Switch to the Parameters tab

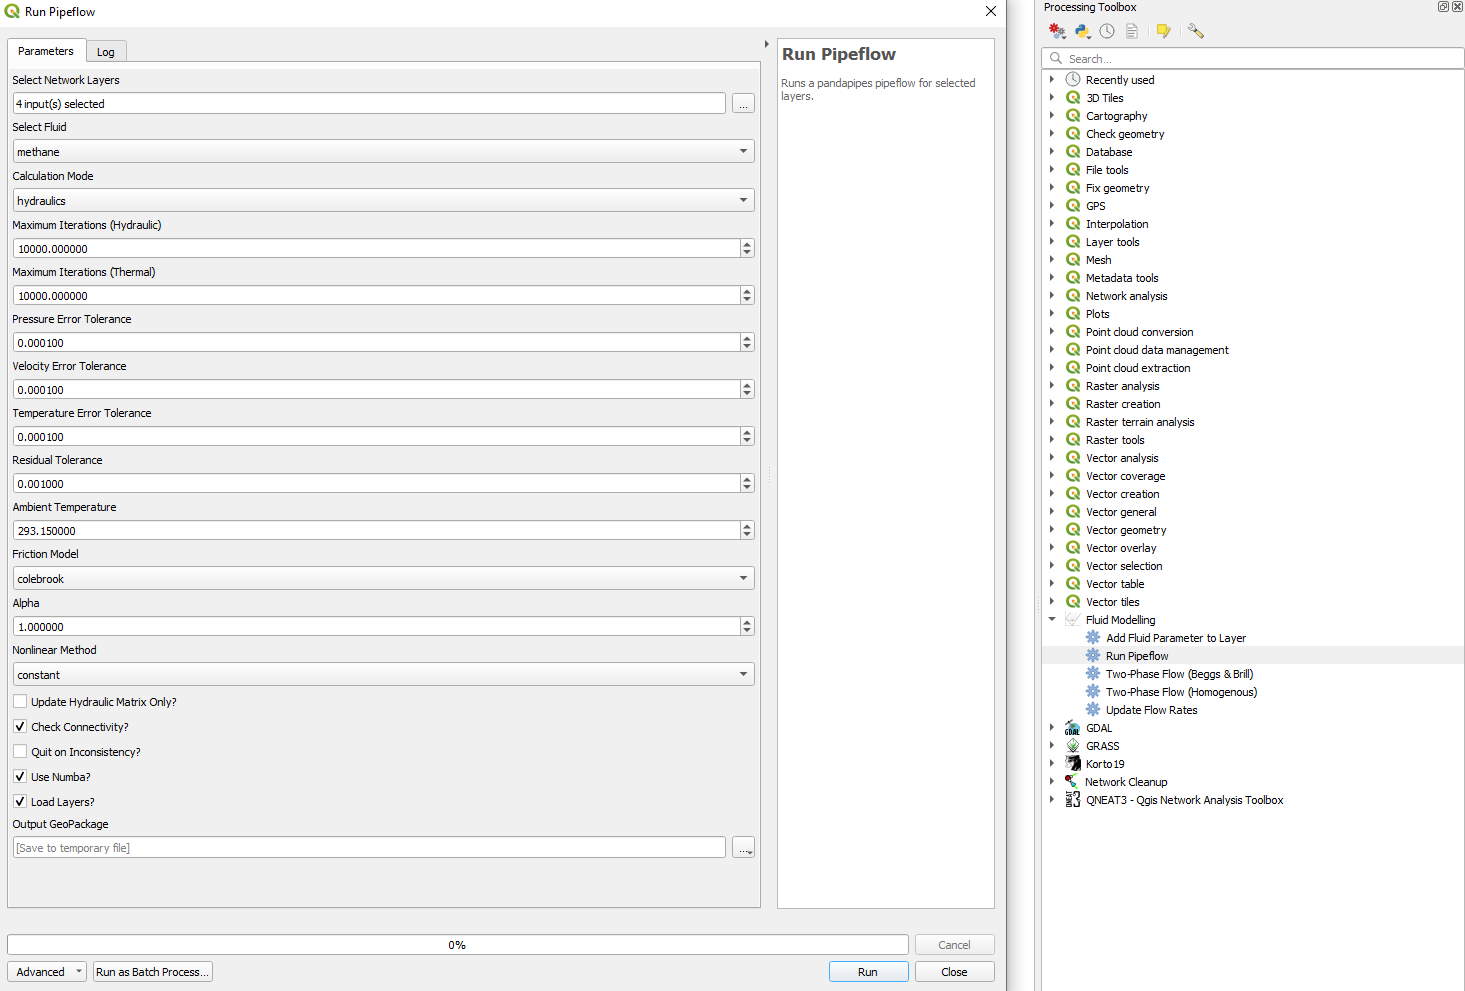tap(46, 51)
